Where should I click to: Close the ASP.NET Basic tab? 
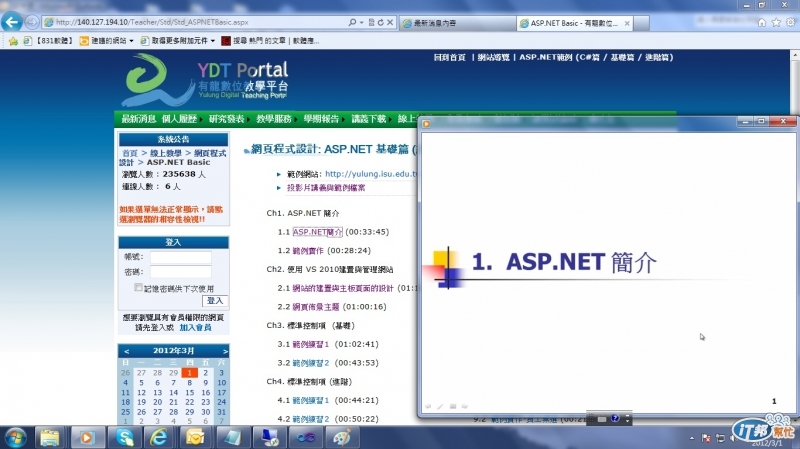[x=627, y=23]
